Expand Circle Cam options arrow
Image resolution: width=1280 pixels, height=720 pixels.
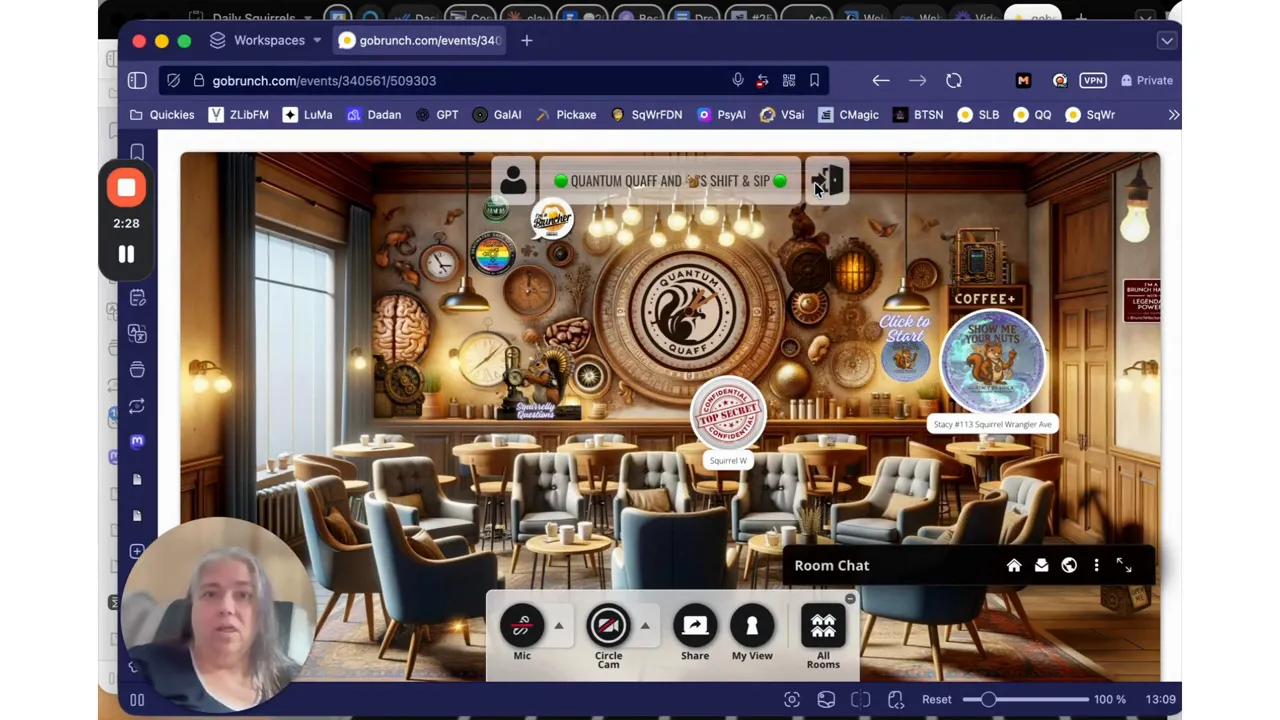(x=645, y=626)
